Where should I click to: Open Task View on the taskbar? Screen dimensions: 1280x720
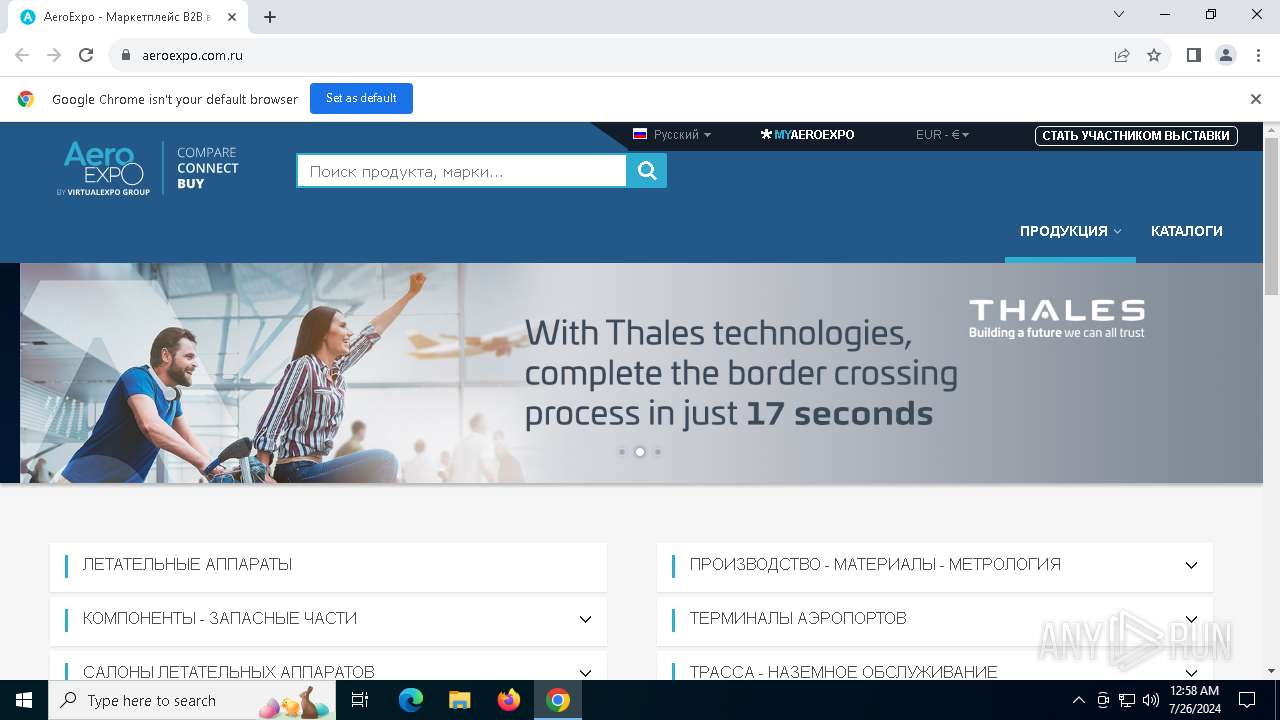(360, 700)
